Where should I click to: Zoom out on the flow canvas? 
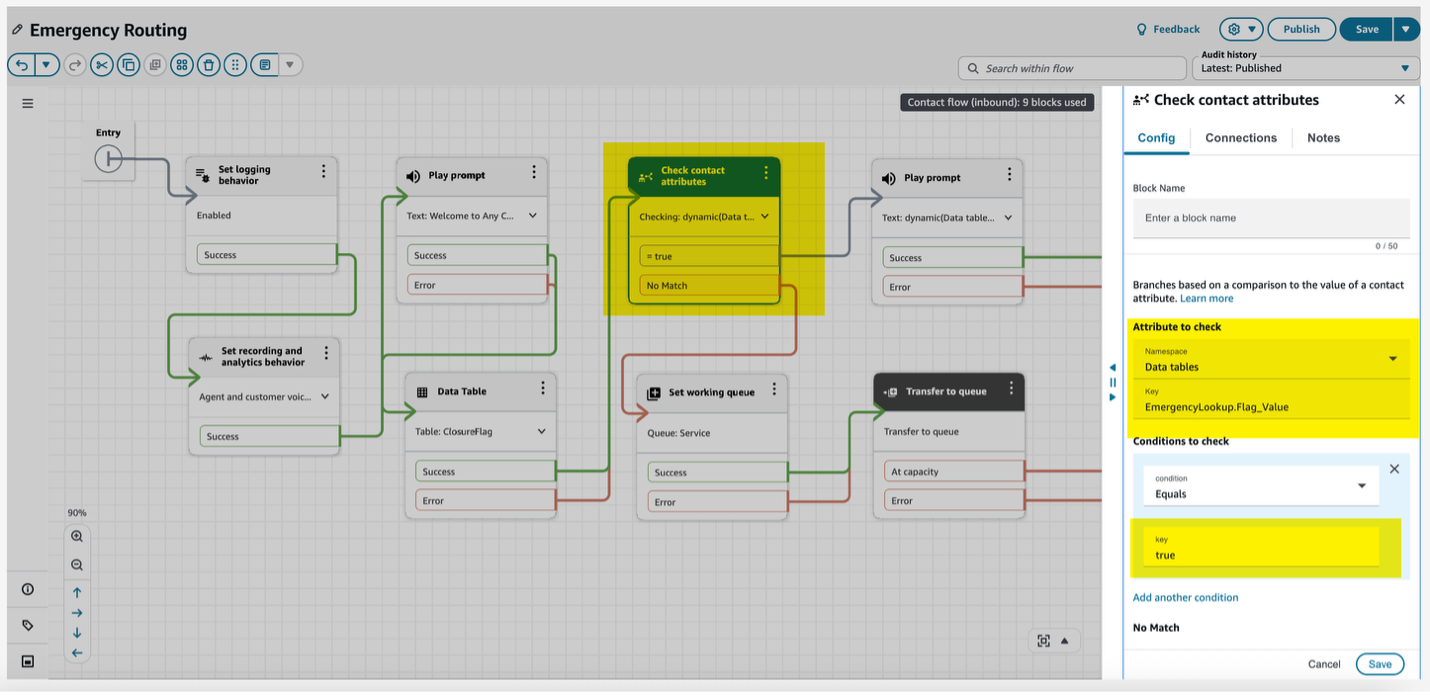pyautogui.click(x=77, y=565)
